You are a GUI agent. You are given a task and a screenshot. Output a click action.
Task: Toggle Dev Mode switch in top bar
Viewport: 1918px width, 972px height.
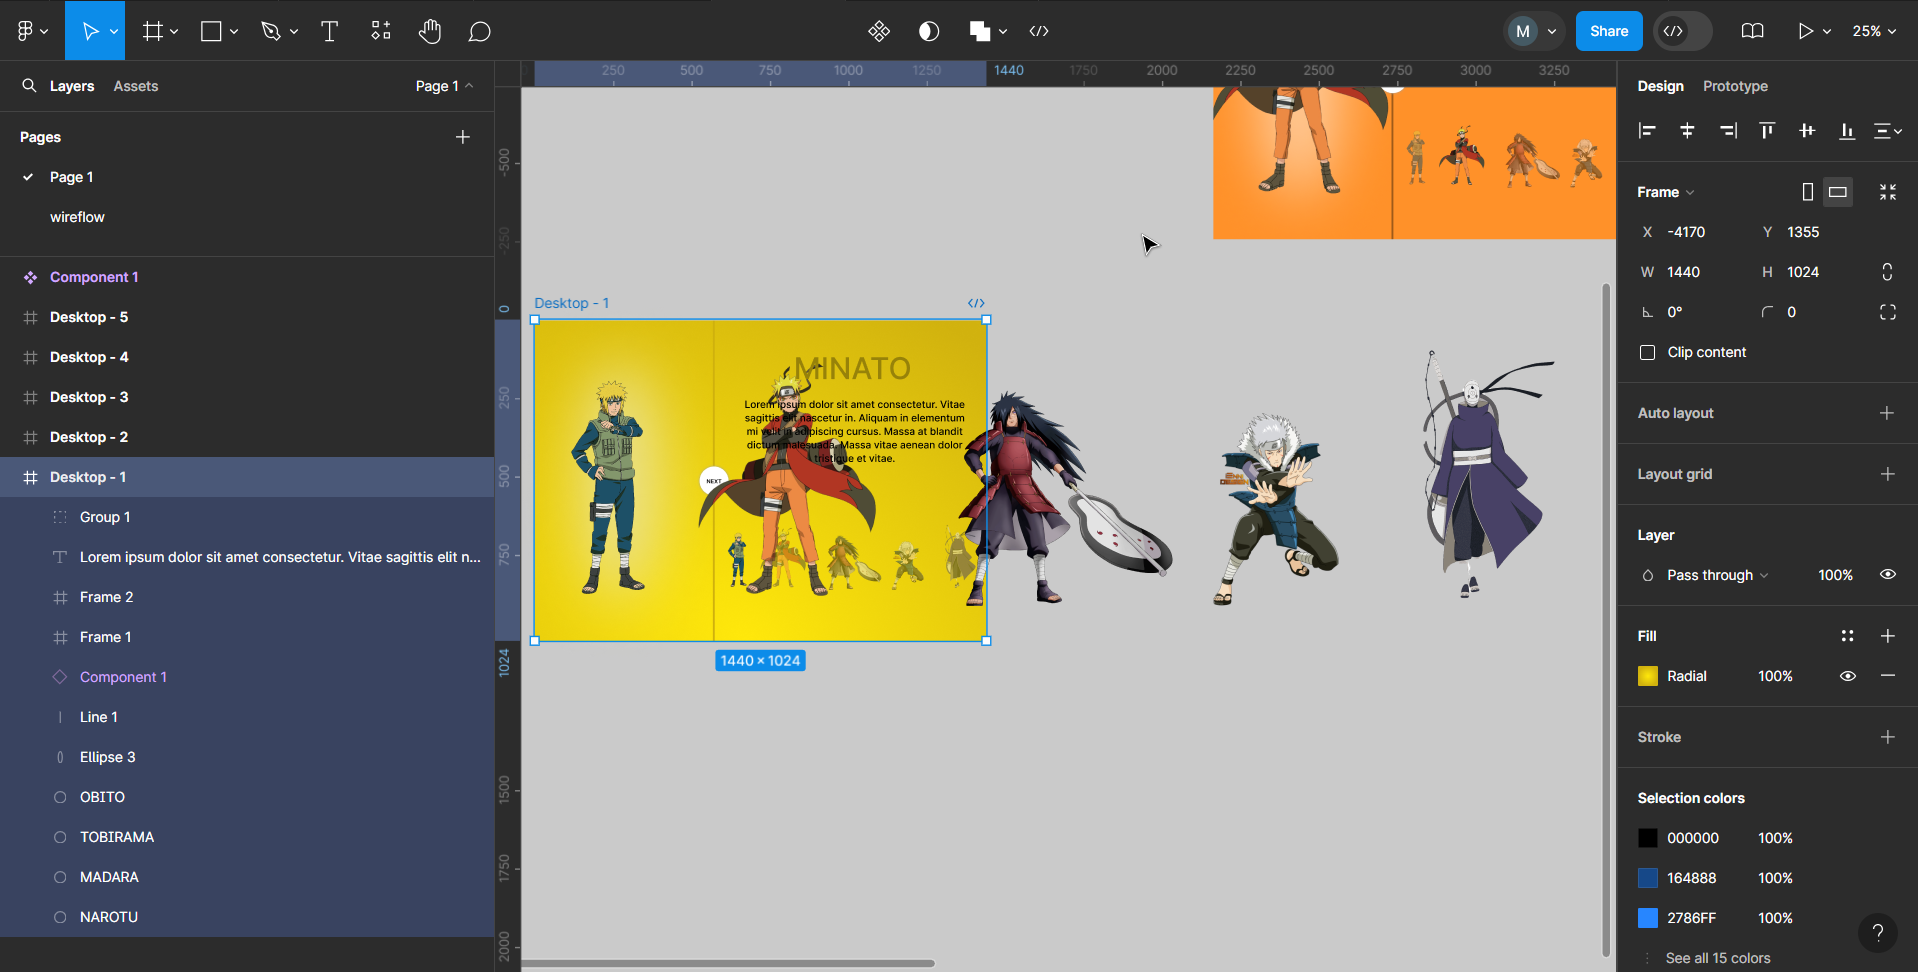pyautogui.click(x=1683, y=31)
